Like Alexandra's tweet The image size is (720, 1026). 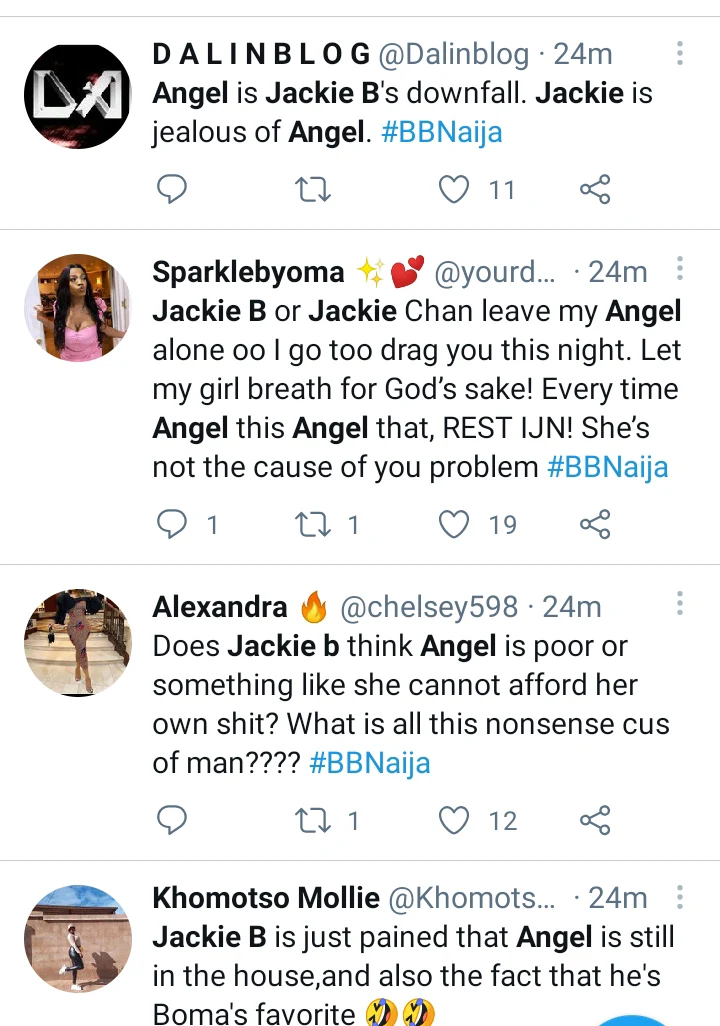455,821
